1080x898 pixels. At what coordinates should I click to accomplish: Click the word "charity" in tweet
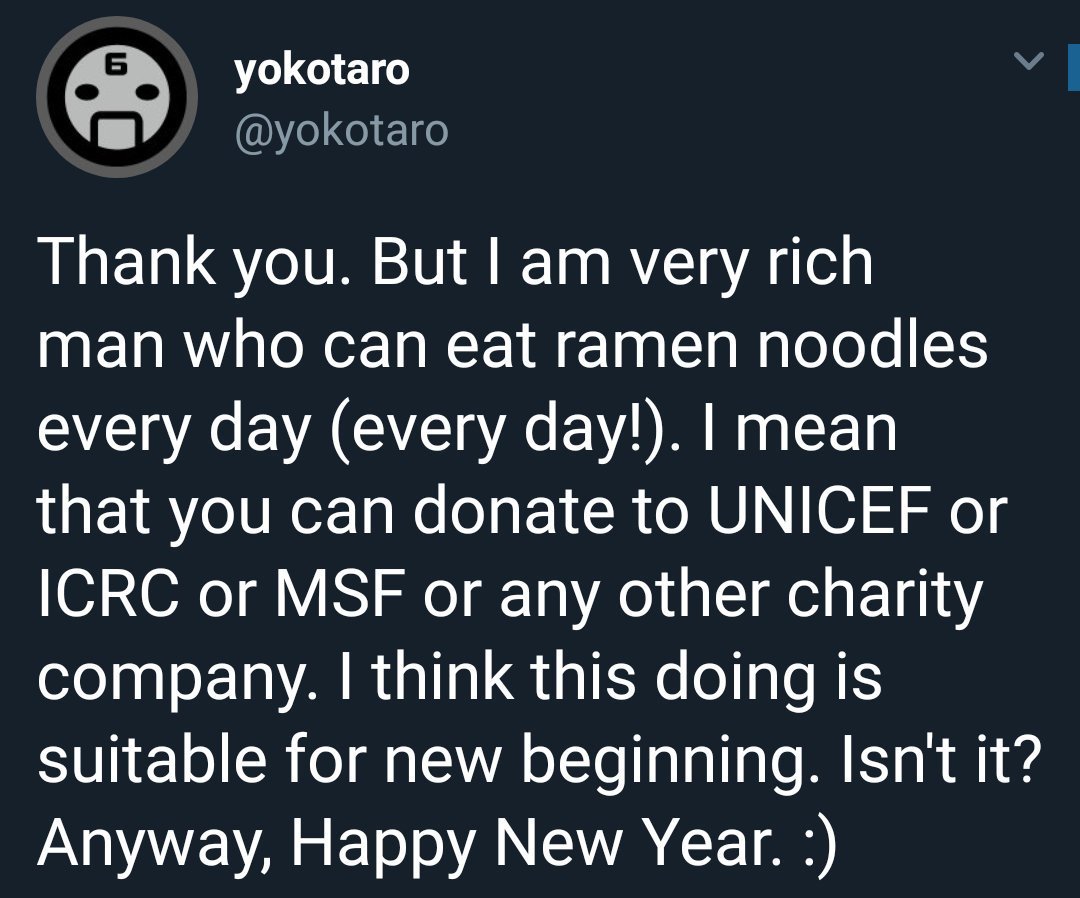pyautogui.click(x=886, y=596)
